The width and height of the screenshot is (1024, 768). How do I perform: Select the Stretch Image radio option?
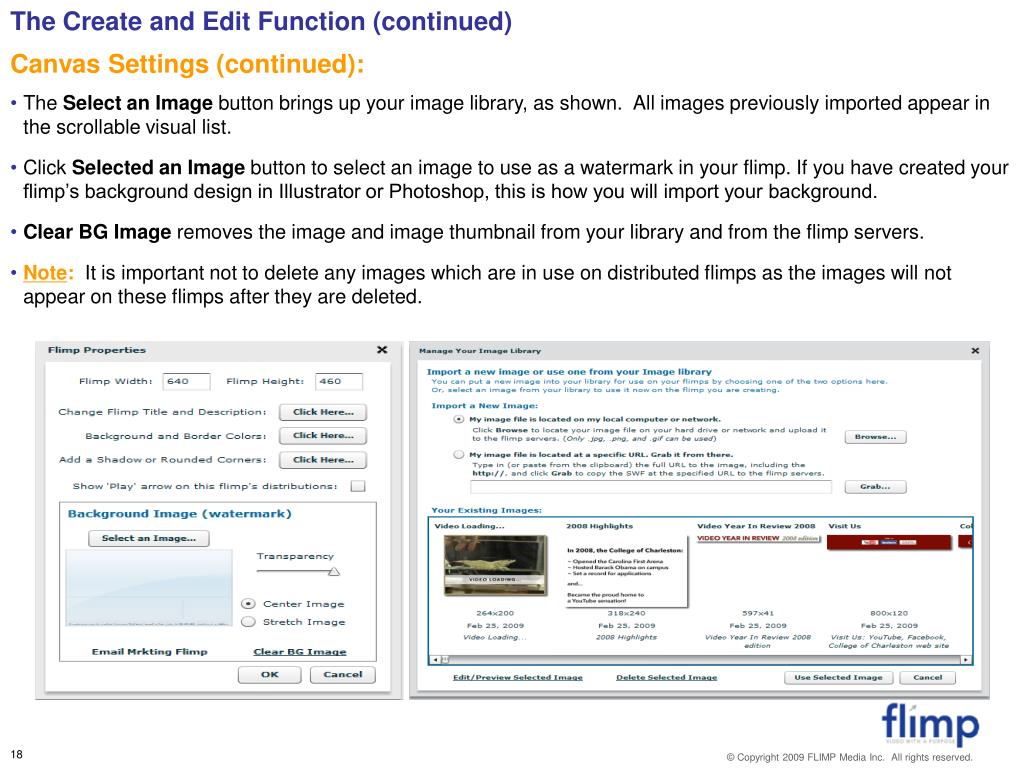[x=248, y=622]
